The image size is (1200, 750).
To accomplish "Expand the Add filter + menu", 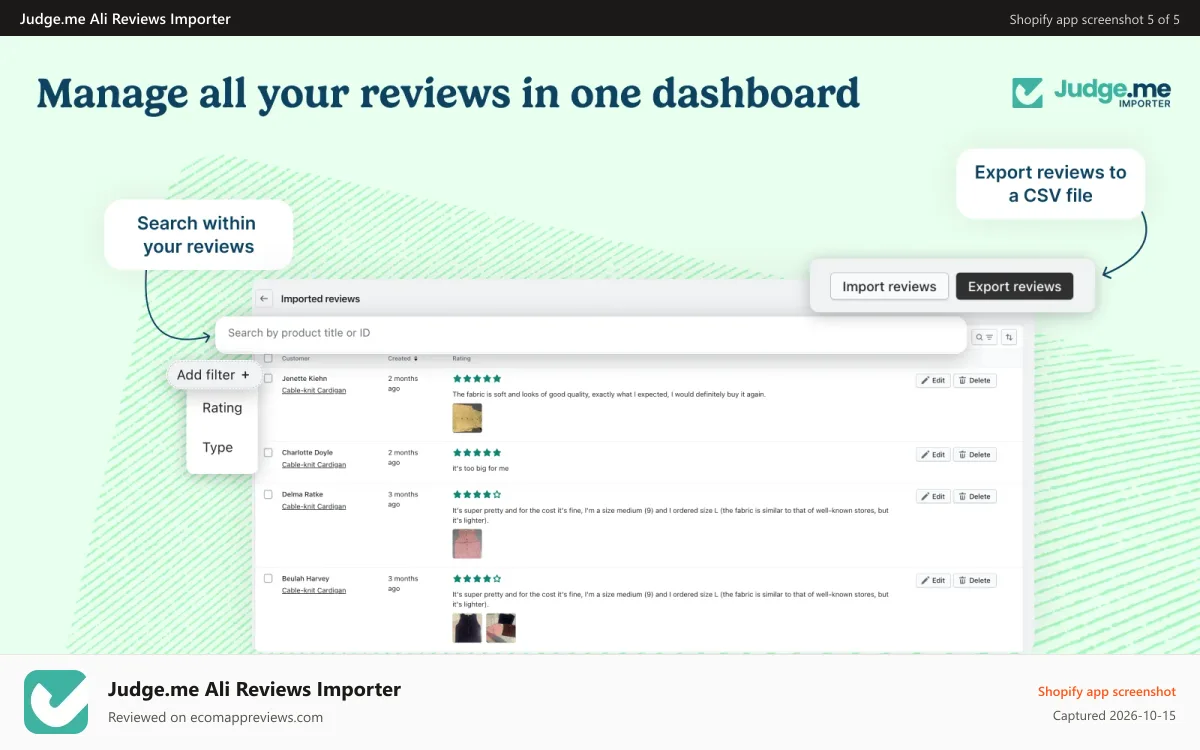I will [x=213, y=375].
